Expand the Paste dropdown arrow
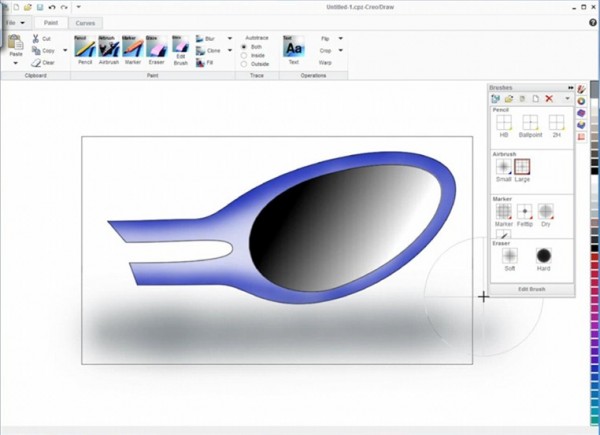 pos(15,61)
